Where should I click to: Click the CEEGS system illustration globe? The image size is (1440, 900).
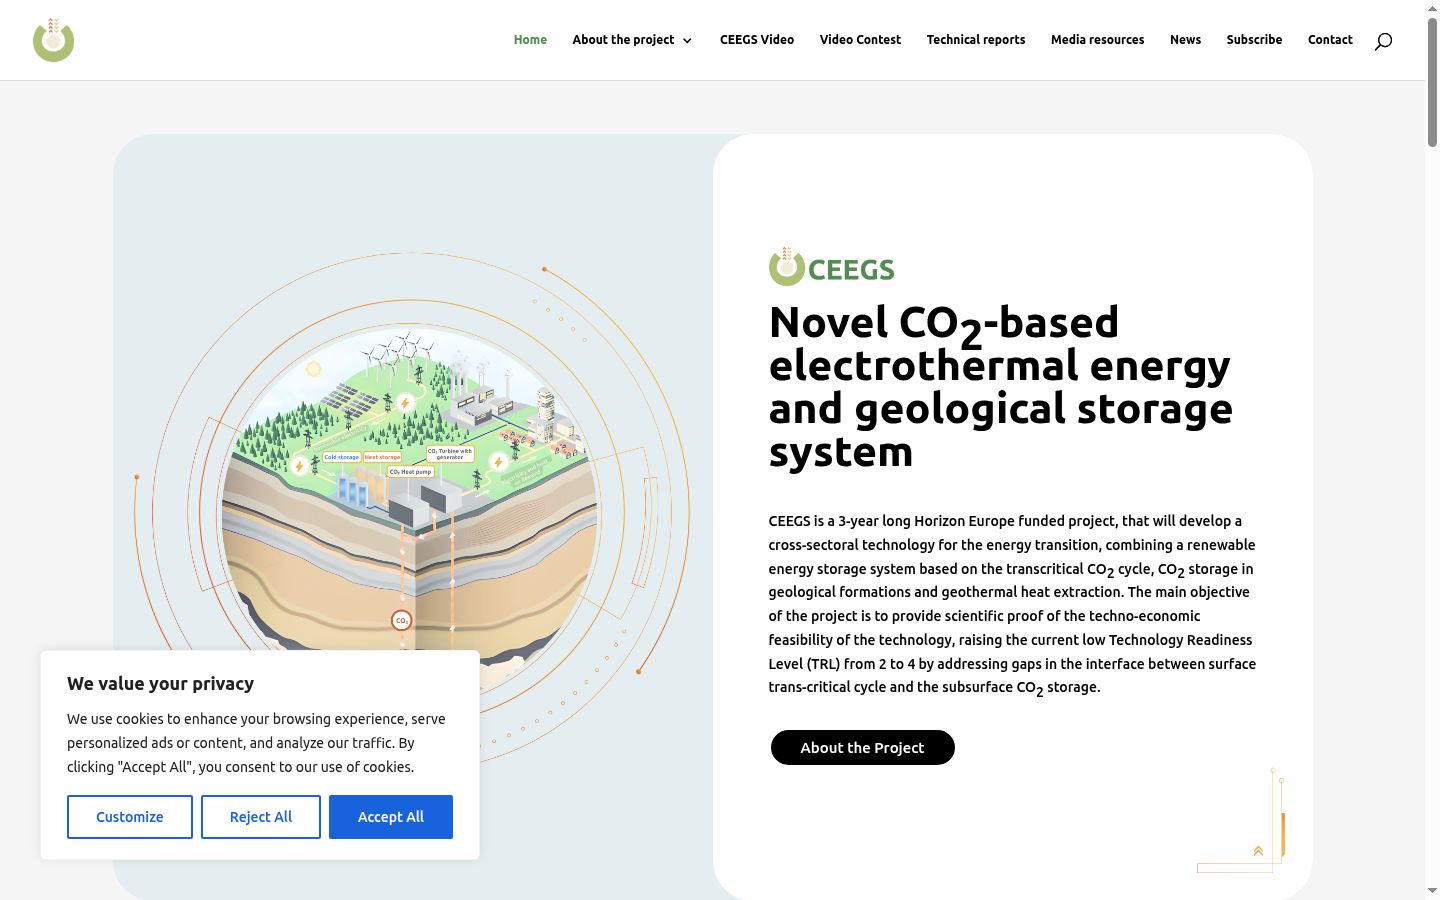pyautogui.click(x=410, y=510)
